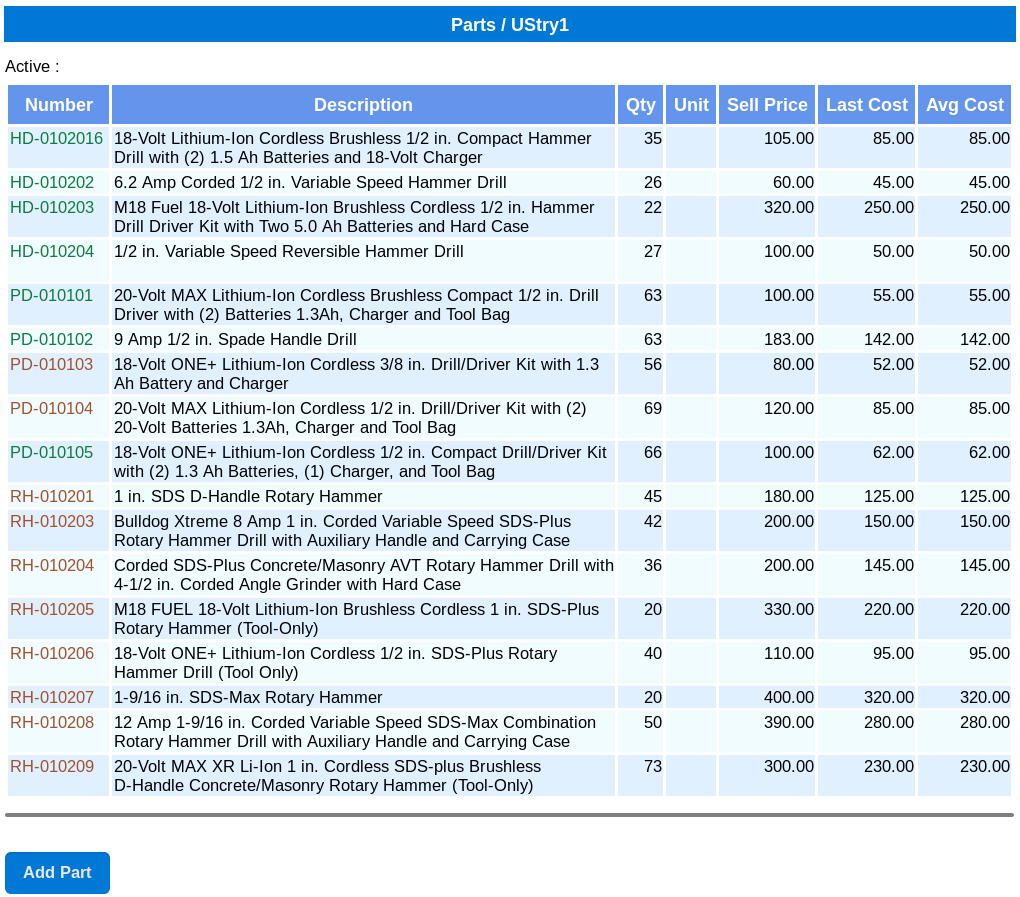Click last cost 250.00 for HD-010203
This screenshot has height=897, width=1020.
pos(889,208)
